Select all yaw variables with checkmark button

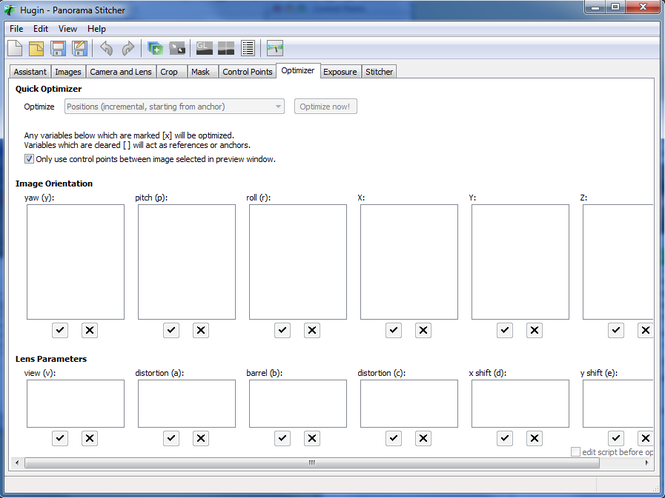click(60, 330)
